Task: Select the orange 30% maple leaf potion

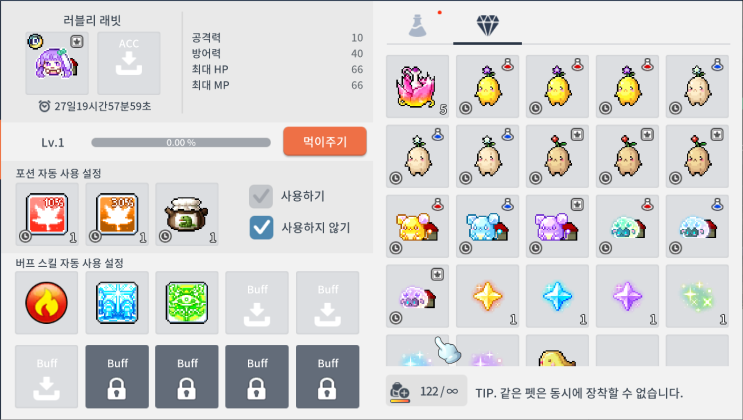Action: (x=117, y=214)
